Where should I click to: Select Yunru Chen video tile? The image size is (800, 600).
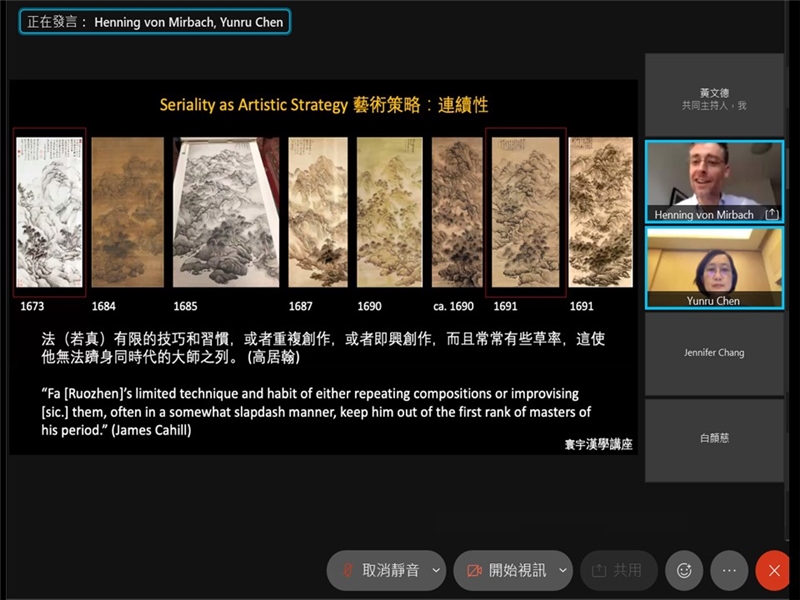click(x=714, y=268)
